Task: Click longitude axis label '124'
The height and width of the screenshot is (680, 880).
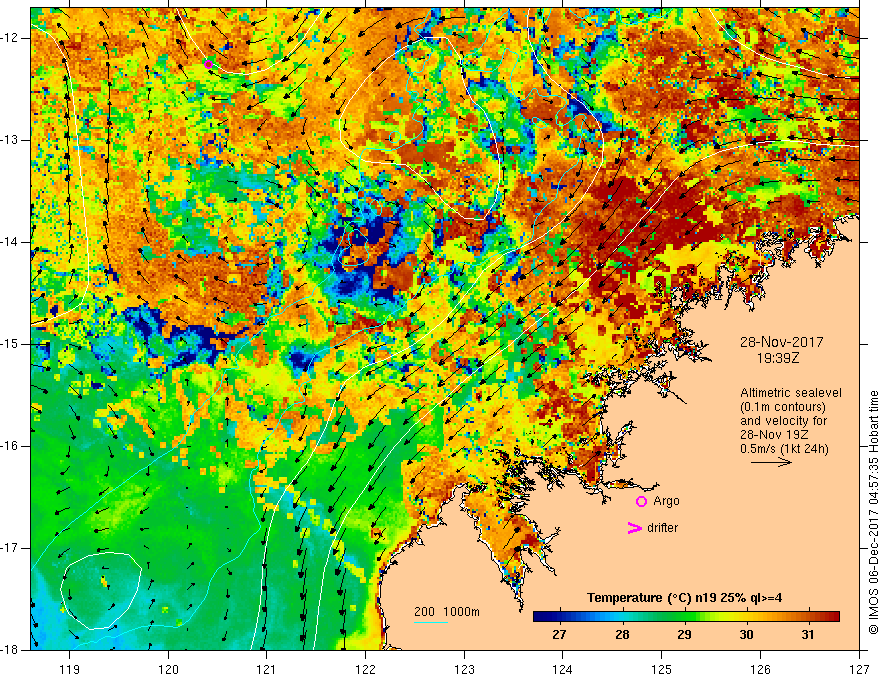Action: 563,669
